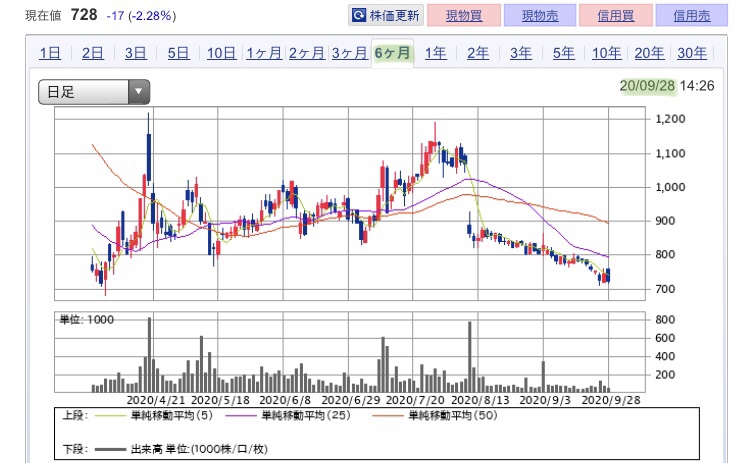Viewport: 735px width, 463px height.
Task: Click the 単位: 1000 volume unit label
Action: [x=87, y=320]
